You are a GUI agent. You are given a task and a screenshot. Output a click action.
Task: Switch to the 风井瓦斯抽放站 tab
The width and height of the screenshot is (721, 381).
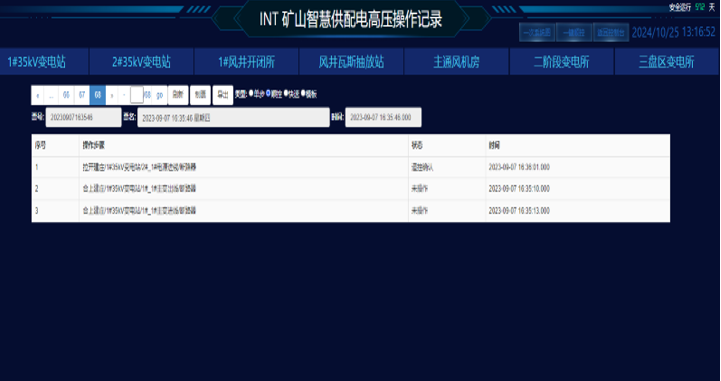tap(351, 62)
